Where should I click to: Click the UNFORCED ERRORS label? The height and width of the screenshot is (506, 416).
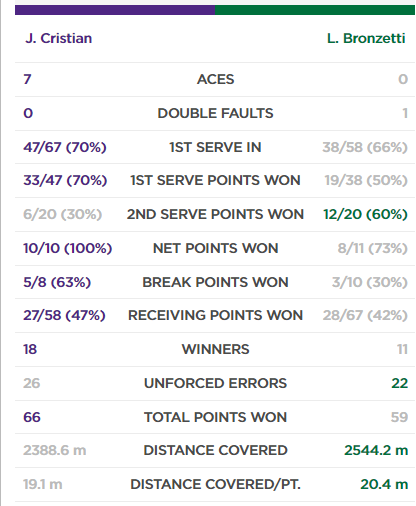[215, 383]
